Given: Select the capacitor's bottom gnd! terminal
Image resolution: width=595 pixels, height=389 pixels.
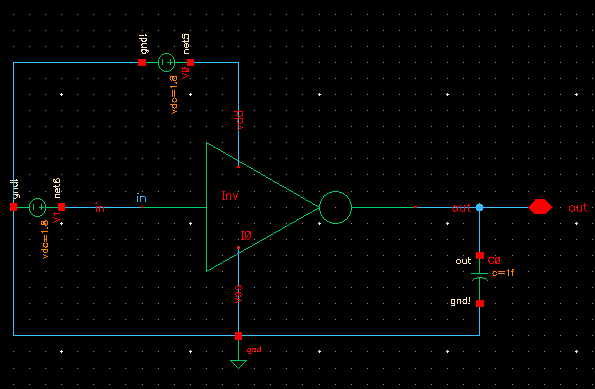Looking at the screenshot, I should pos(480,304).
